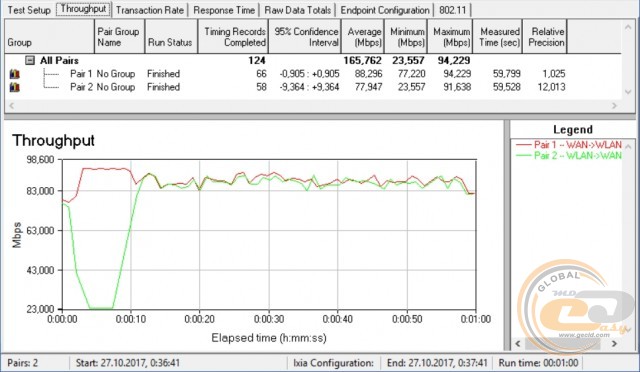The width and height of the screenshot is (640, 372).
Task: Click Pair 1 confidence interval -0,905 : +0,905
Action: pos(309,74)
